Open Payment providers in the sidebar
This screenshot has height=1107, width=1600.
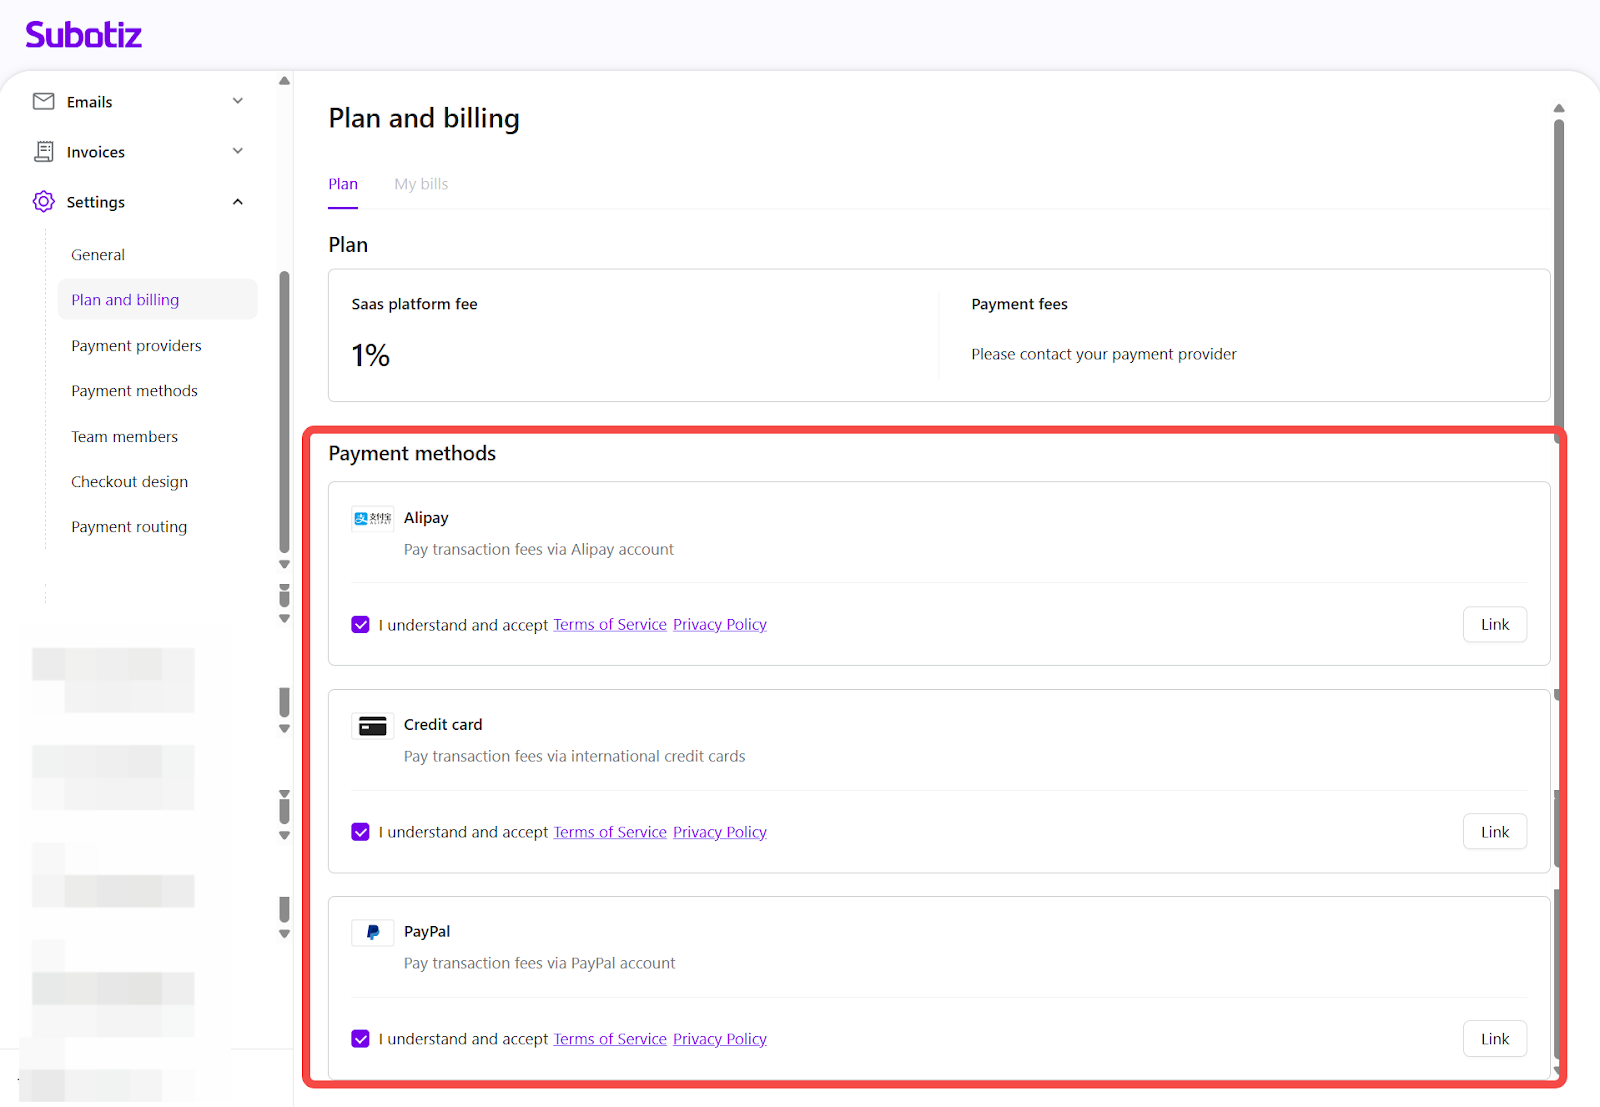click(x=136, y=346)
